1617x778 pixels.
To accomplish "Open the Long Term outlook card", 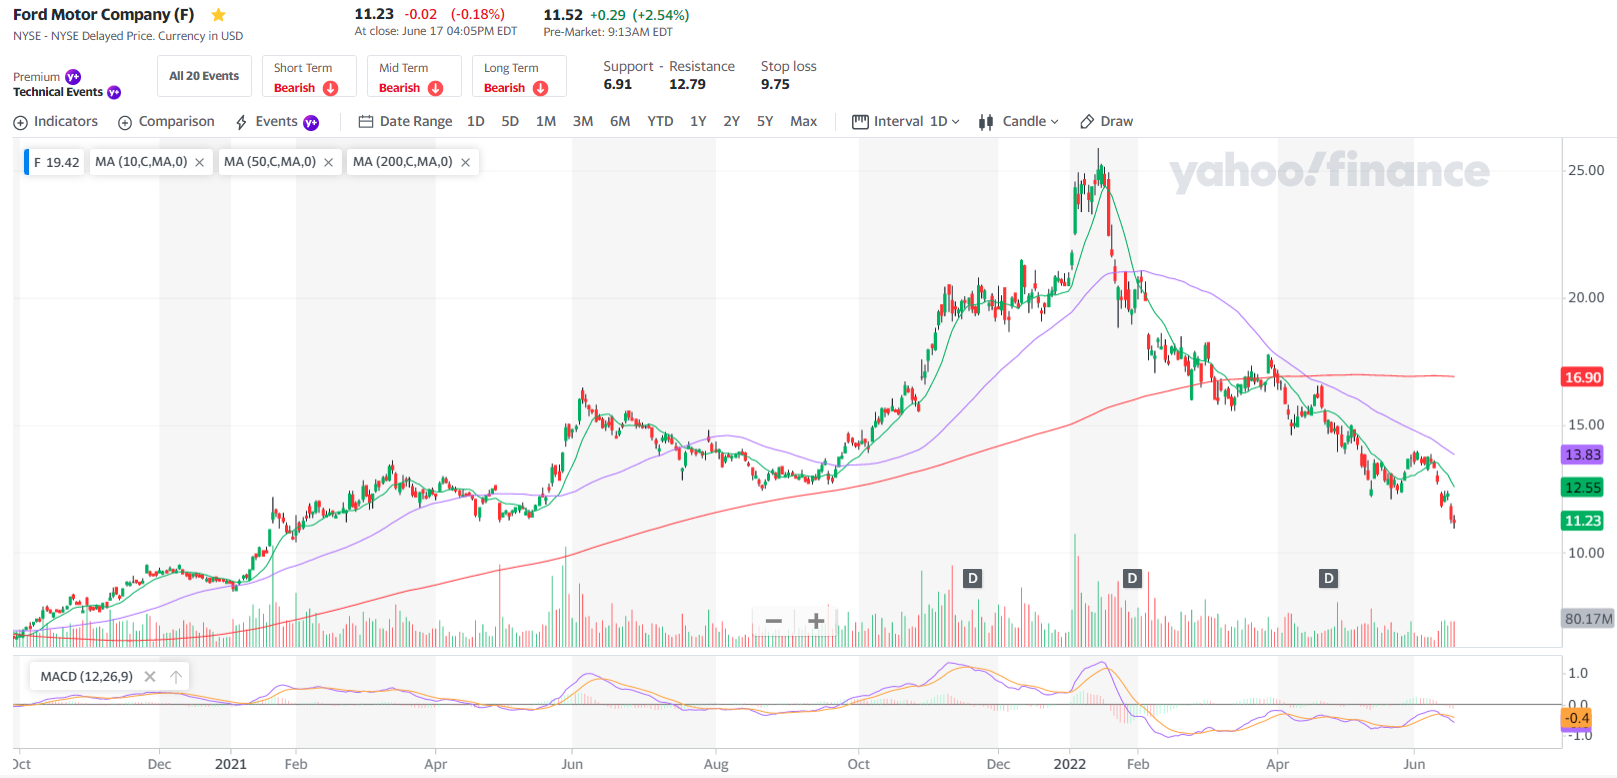I will coord(519,76).
